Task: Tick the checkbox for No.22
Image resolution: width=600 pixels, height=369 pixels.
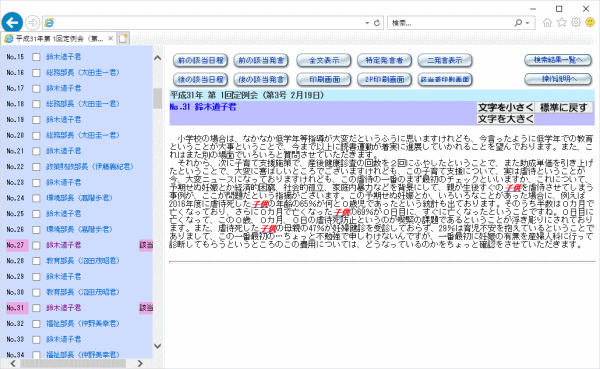Action: click(x=36, y=167)
